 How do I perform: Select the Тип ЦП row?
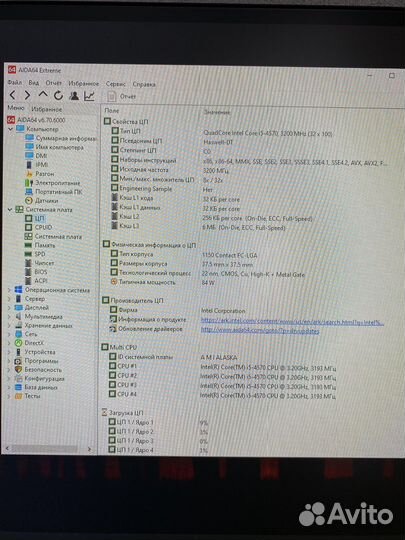click(x=222, y=132)
